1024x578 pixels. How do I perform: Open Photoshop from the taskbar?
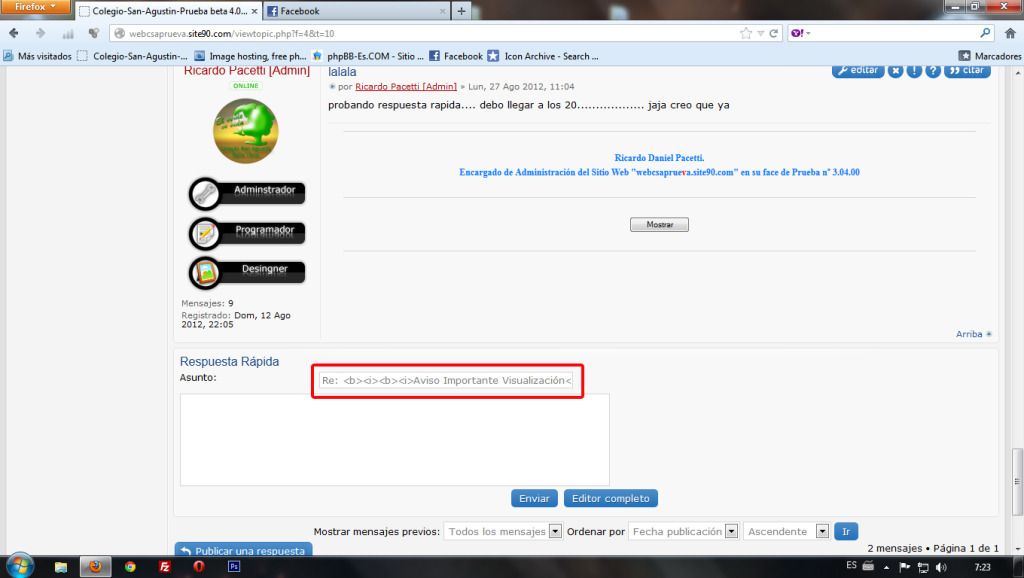point(233,566)
